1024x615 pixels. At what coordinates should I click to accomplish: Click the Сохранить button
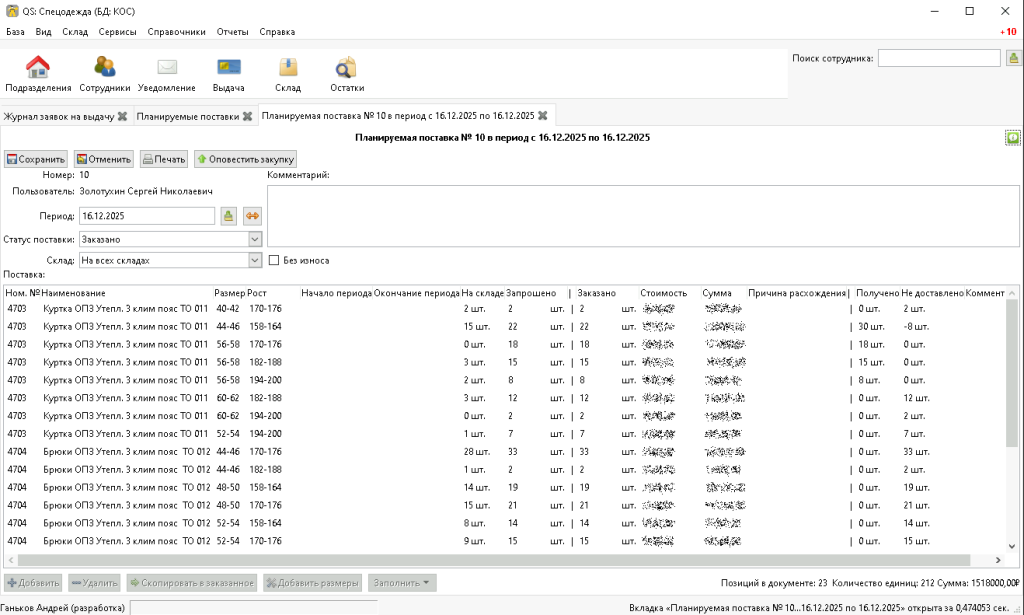coord(36,159)
